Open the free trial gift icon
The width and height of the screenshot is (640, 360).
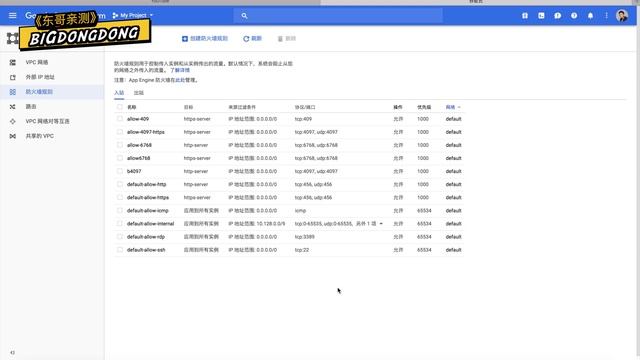pos(525,16)
